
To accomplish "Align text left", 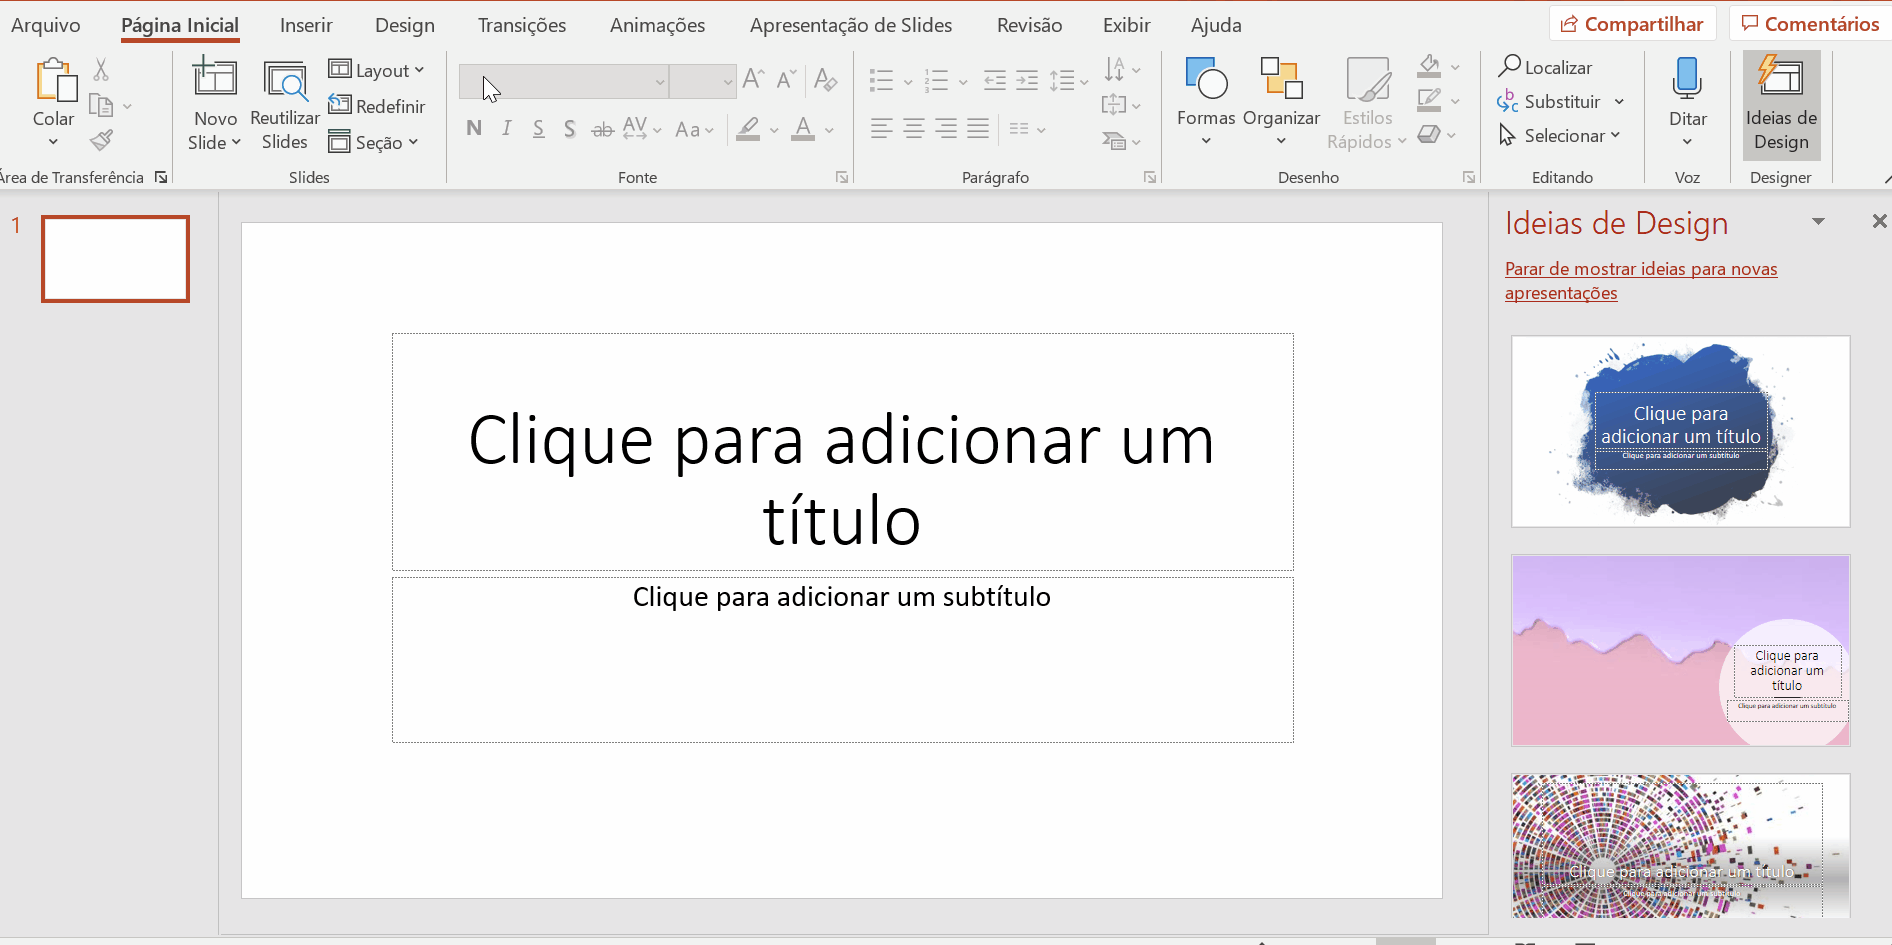I will click(x=881, y=128).
